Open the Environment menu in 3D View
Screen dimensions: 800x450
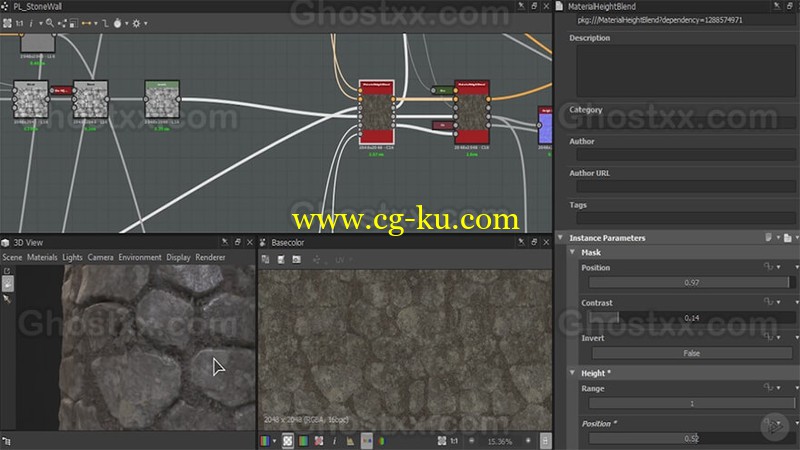140,257
